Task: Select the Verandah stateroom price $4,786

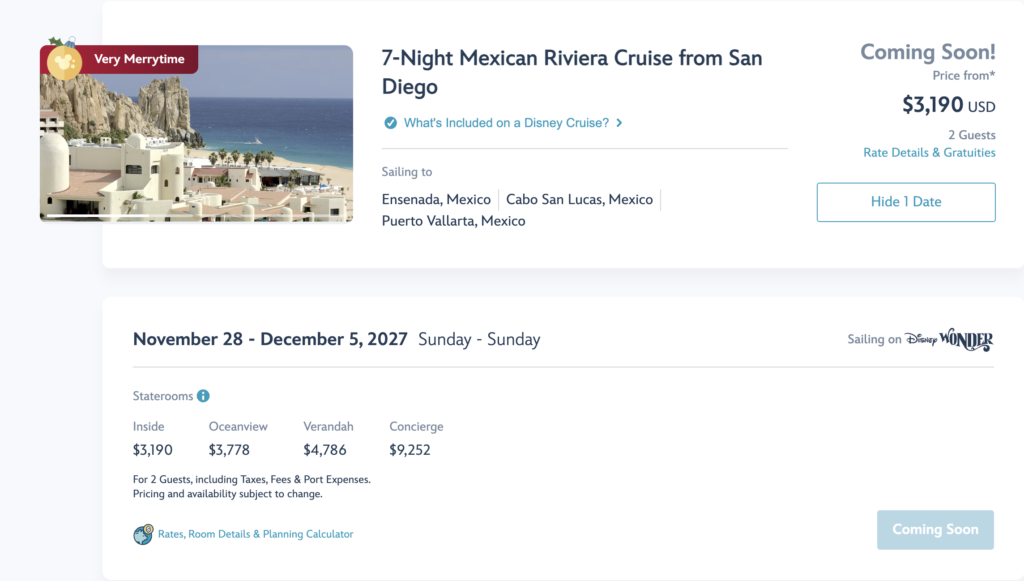Action: click(x=325, y=450)
